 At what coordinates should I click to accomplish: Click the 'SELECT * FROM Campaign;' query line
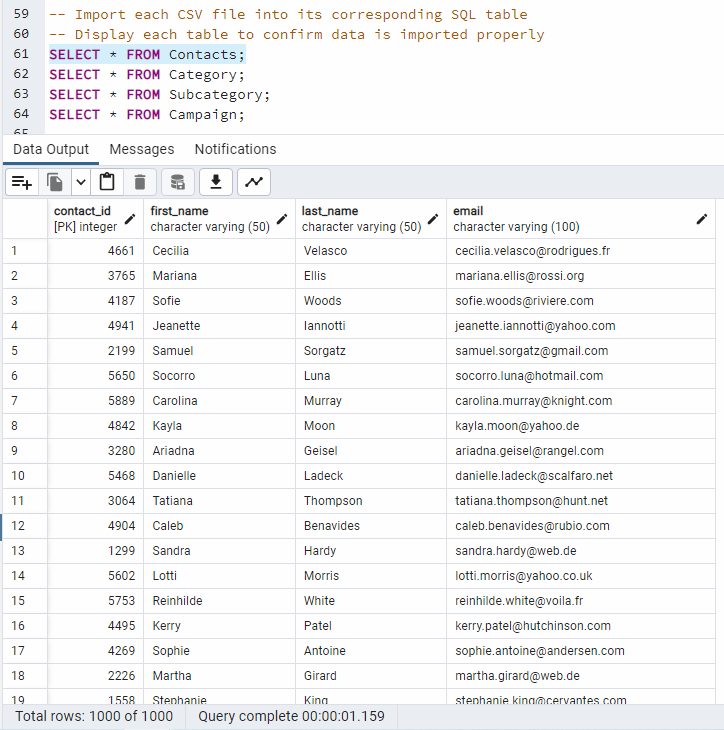[x=147, y=115]
